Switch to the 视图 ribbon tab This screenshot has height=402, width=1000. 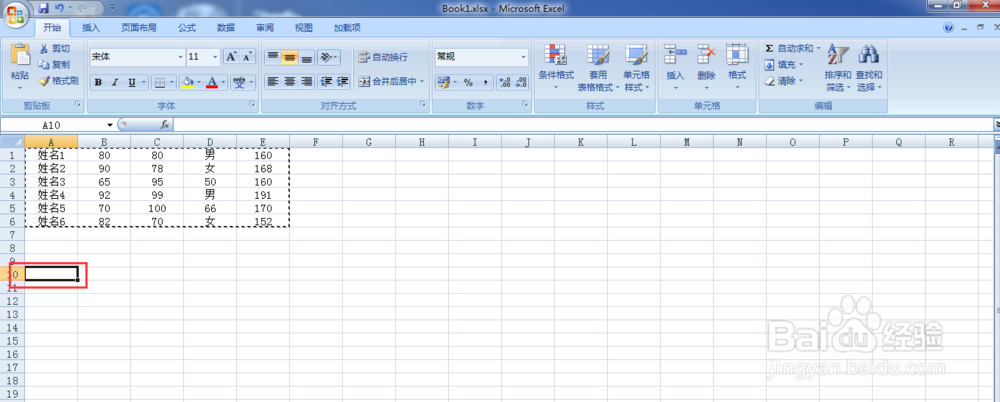point(304,27)
